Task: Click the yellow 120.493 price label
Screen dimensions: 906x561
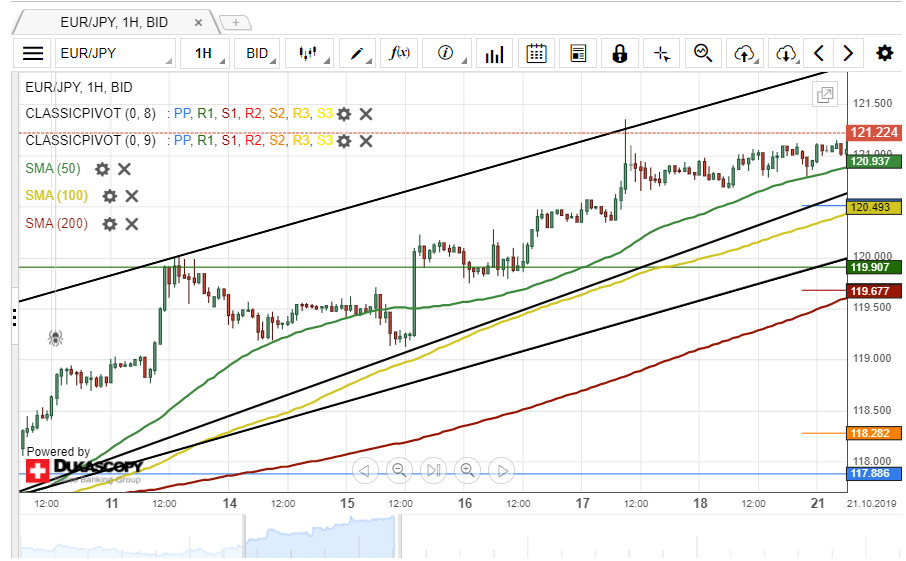Action: (x=874, y=207)
